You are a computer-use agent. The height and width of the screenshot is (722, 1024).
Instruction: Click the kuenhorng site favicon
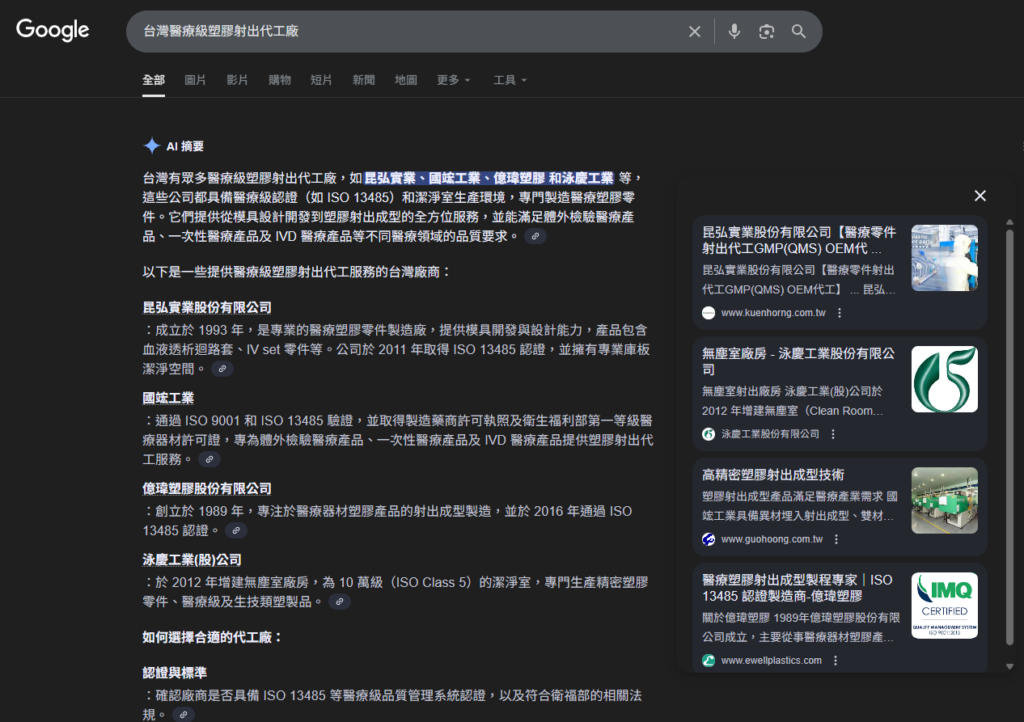pyautogui.click(x=709, y=313)
